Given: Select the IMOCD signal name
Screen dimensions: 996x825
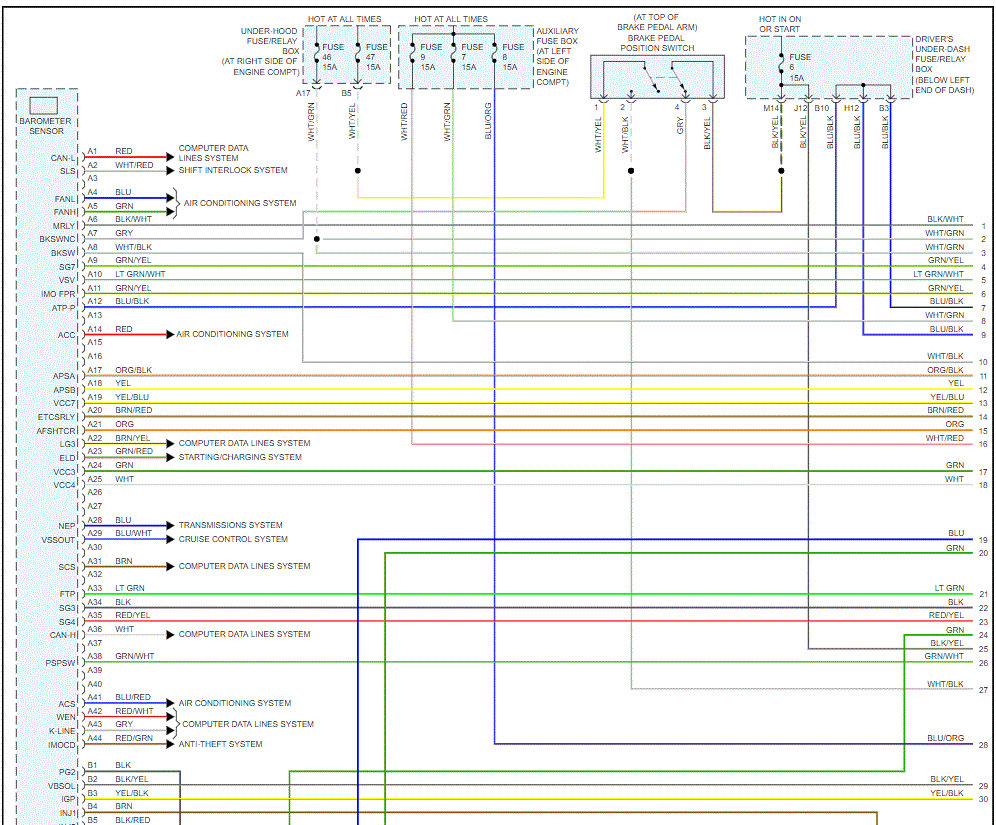Looking at the screenshot, I should [x=62, y=745].
